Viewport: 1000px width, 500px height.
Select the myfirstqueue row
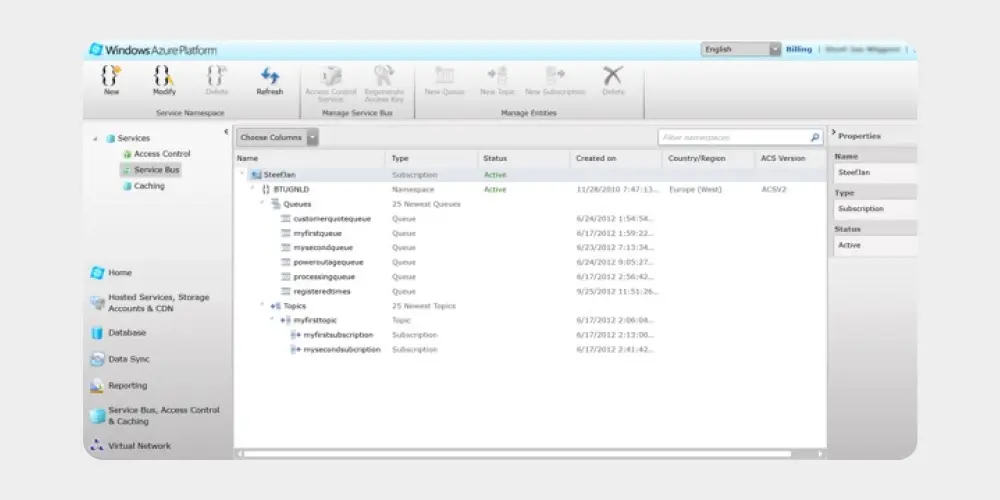(529, 233)
